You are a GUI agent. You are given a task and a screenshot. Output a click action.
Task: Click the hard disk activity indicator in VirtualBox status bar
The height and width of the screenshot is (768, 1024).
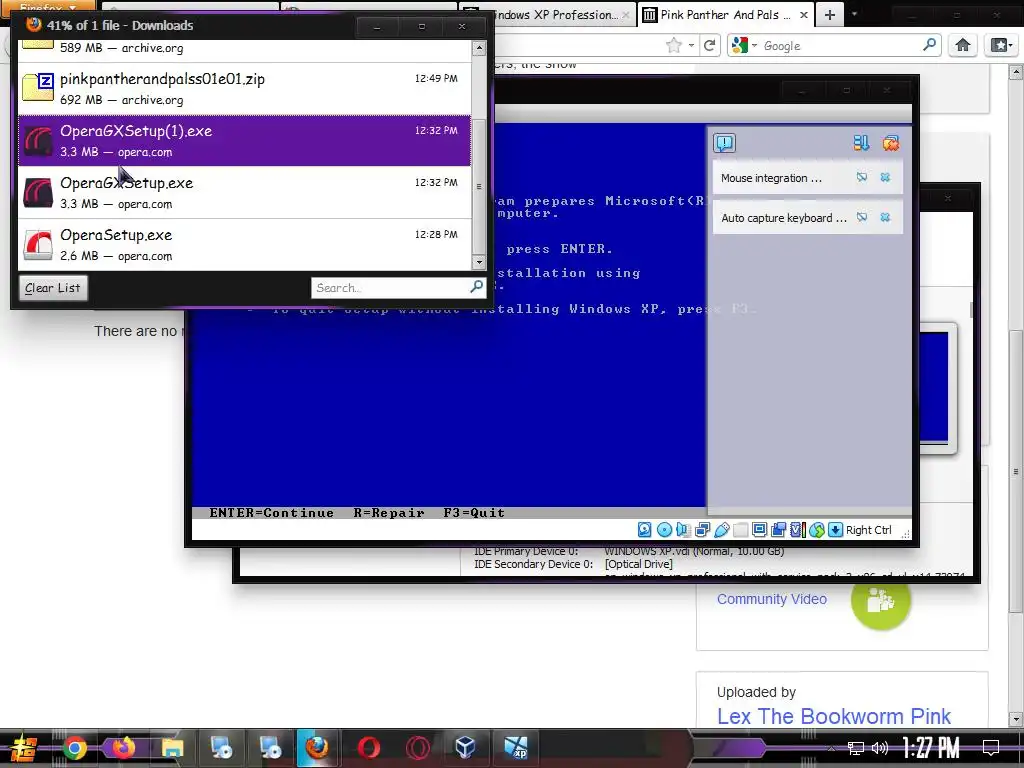coord(645,530)
